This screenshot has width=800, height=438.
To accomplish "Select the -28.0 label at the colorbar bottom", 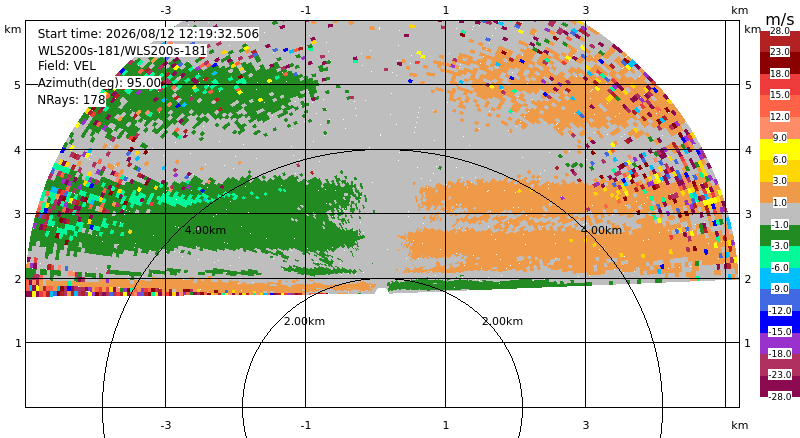I will click(780, 396).
